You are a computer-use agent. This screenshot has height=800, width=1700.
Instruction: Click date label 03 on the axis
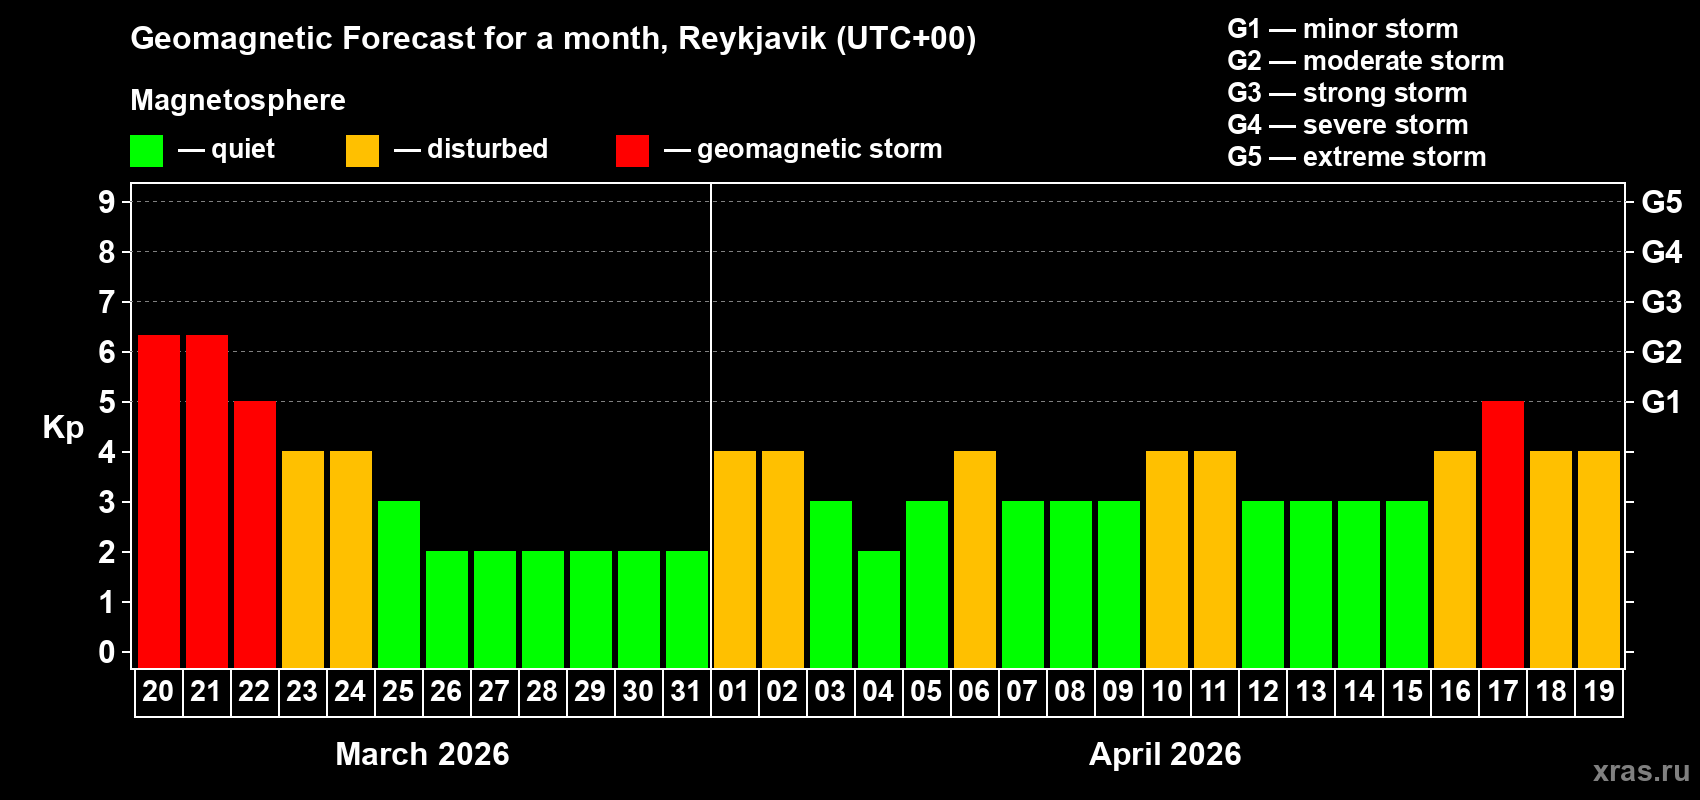(830, 691)
